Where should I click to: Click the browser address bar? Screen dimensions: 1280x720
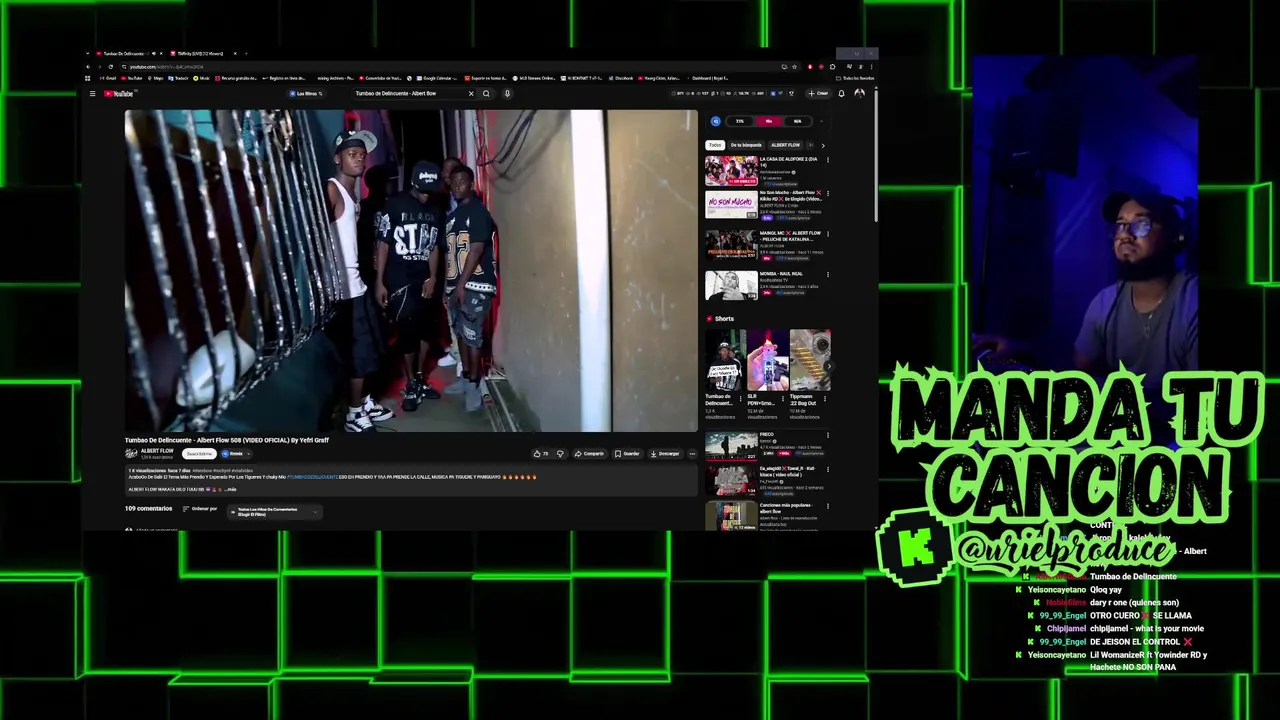[450, 67]
